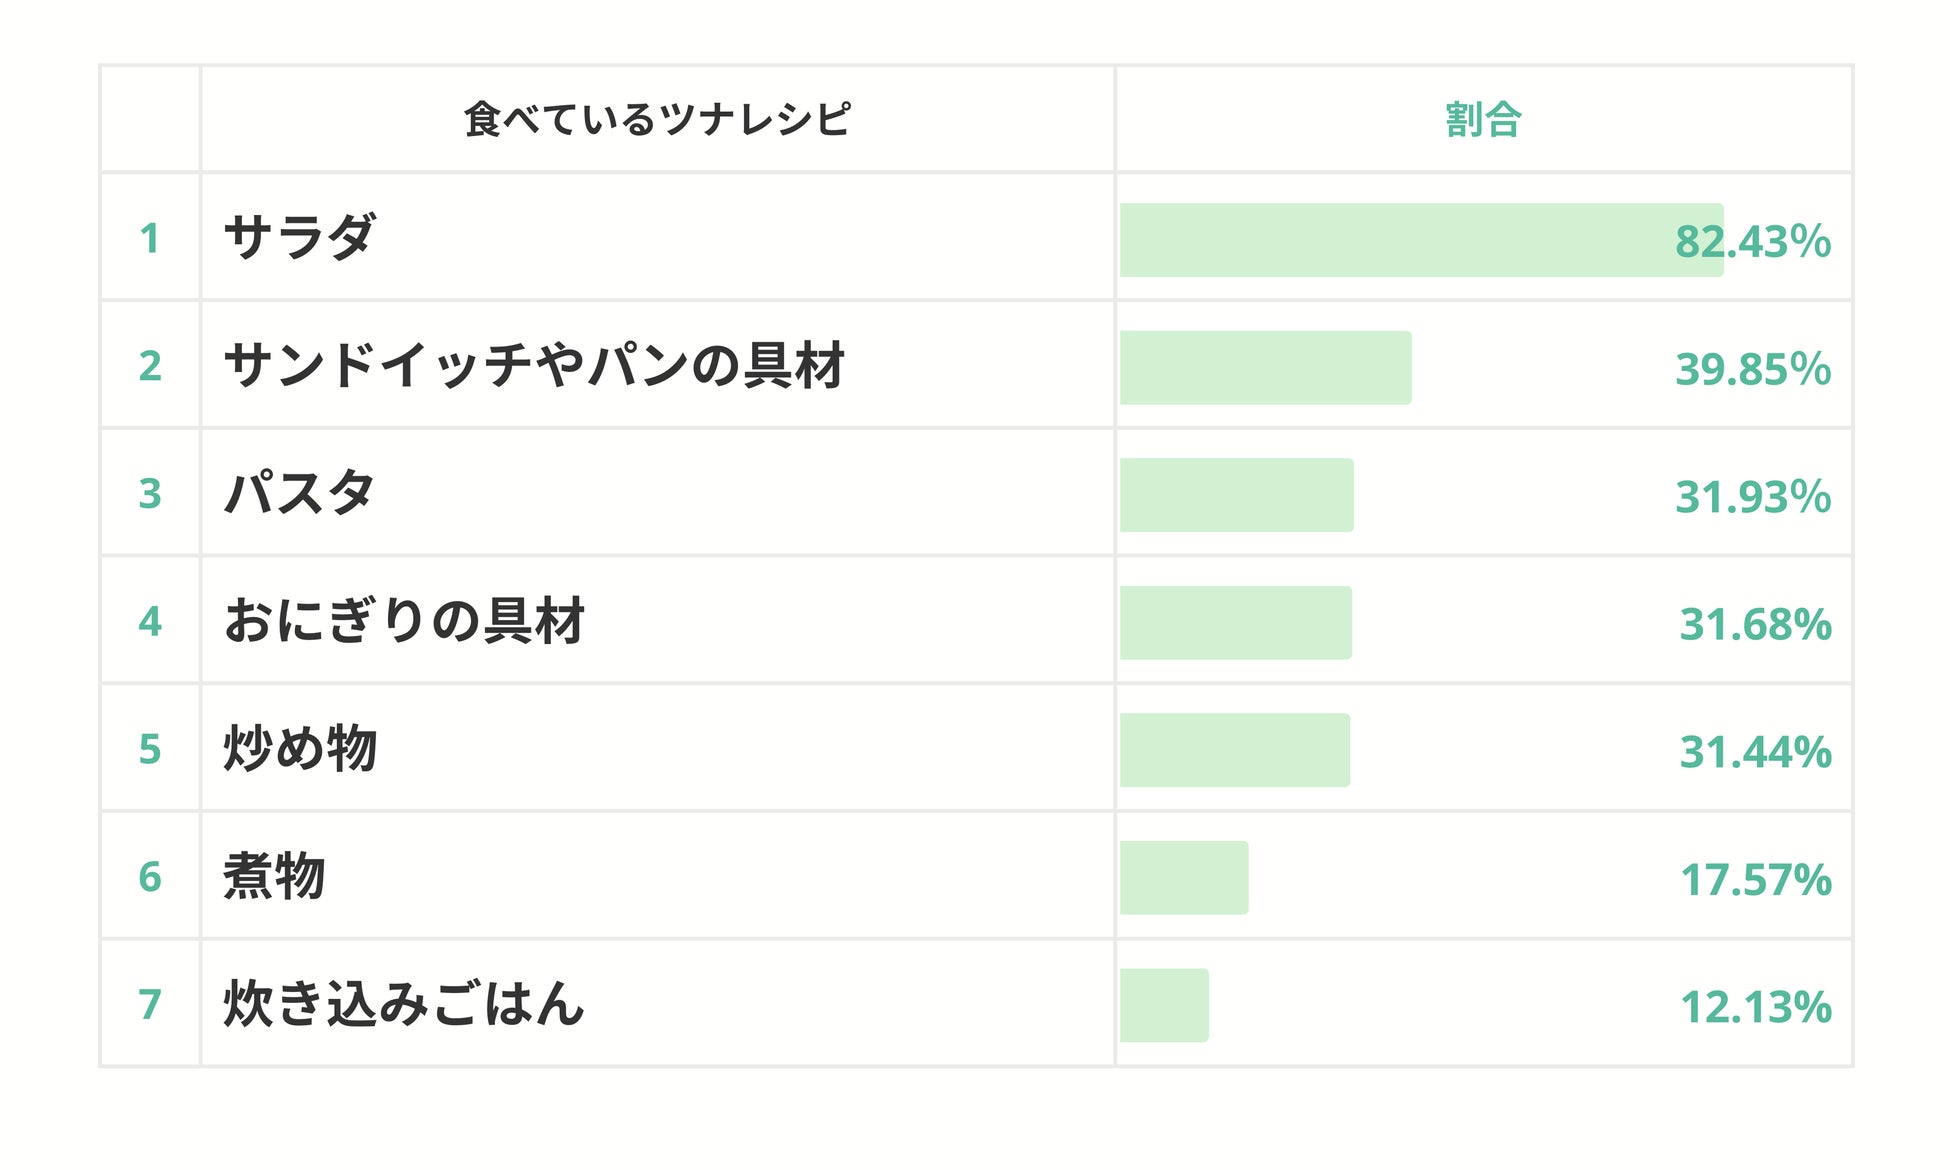Click the 食べているツナレシピ column header
Screen dimensions: 1950x1170
657,119
